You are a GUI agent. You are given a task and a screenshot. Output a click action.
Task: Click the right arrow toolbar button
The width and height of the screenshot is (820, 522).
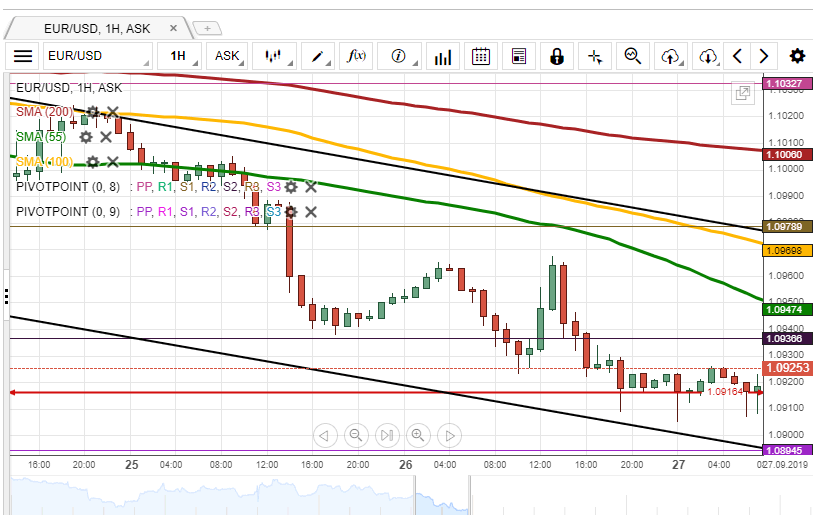[764, 56]
